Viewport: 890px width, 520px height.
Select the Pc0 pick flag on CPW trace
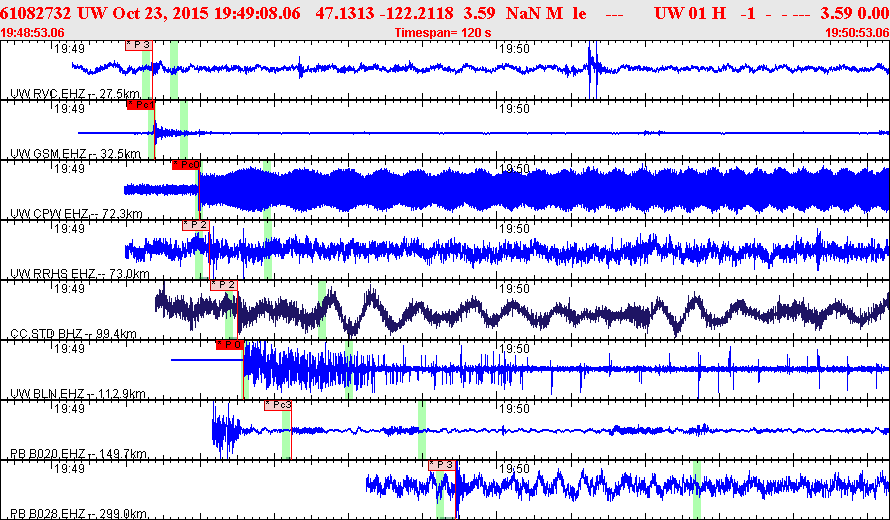point(186,165)
